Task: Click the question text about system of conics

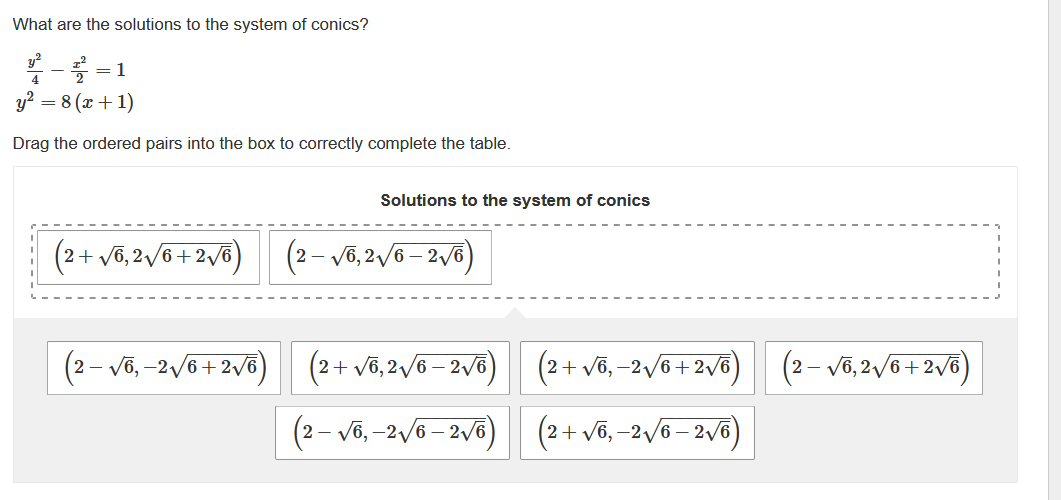Action: point(190,24)
